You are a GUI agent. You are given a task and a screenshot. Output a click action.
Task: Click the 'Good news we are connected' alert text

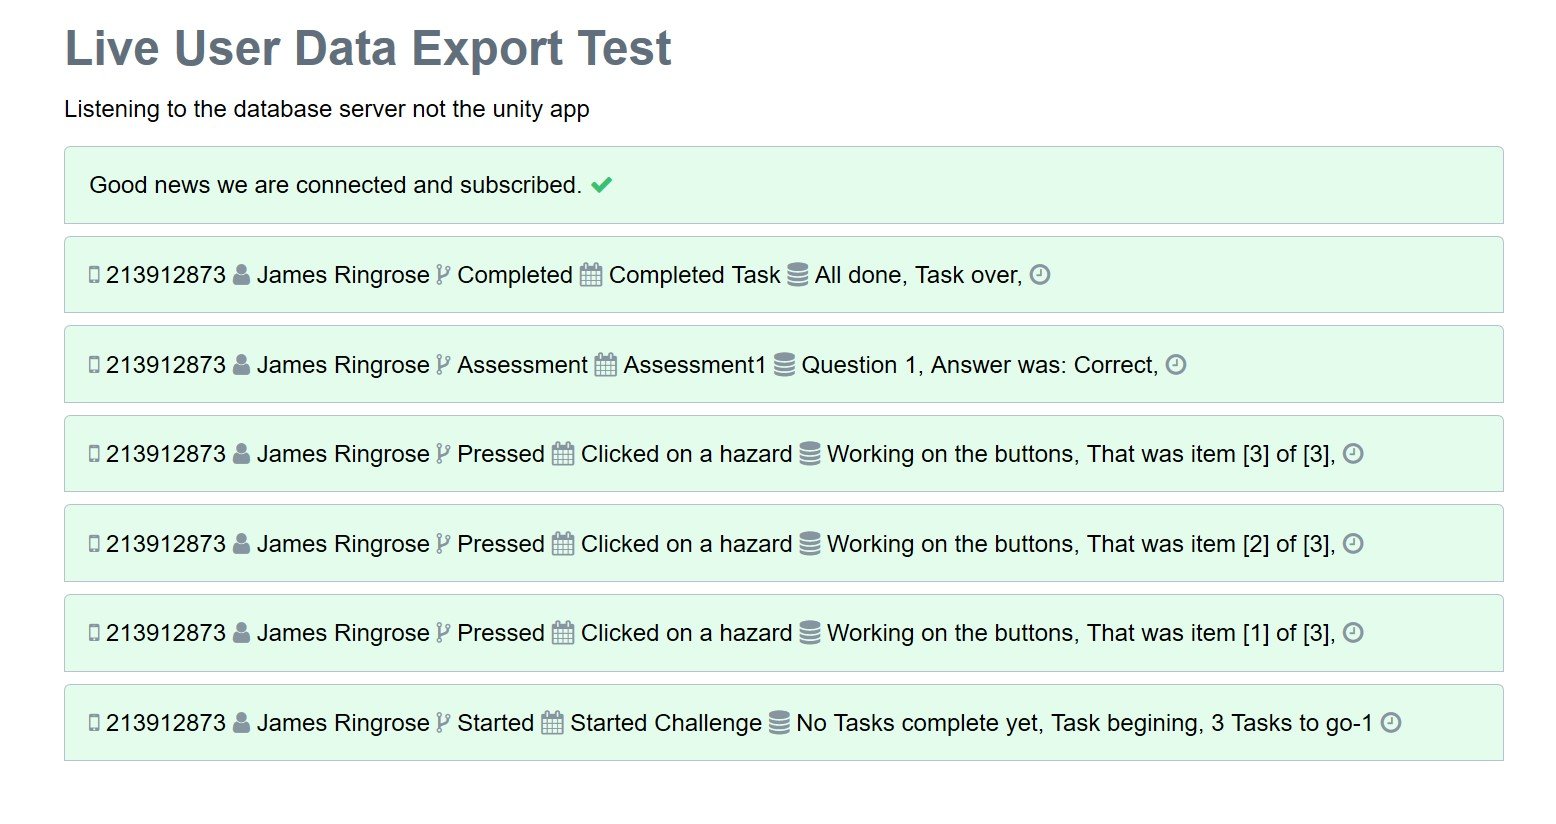335,185
